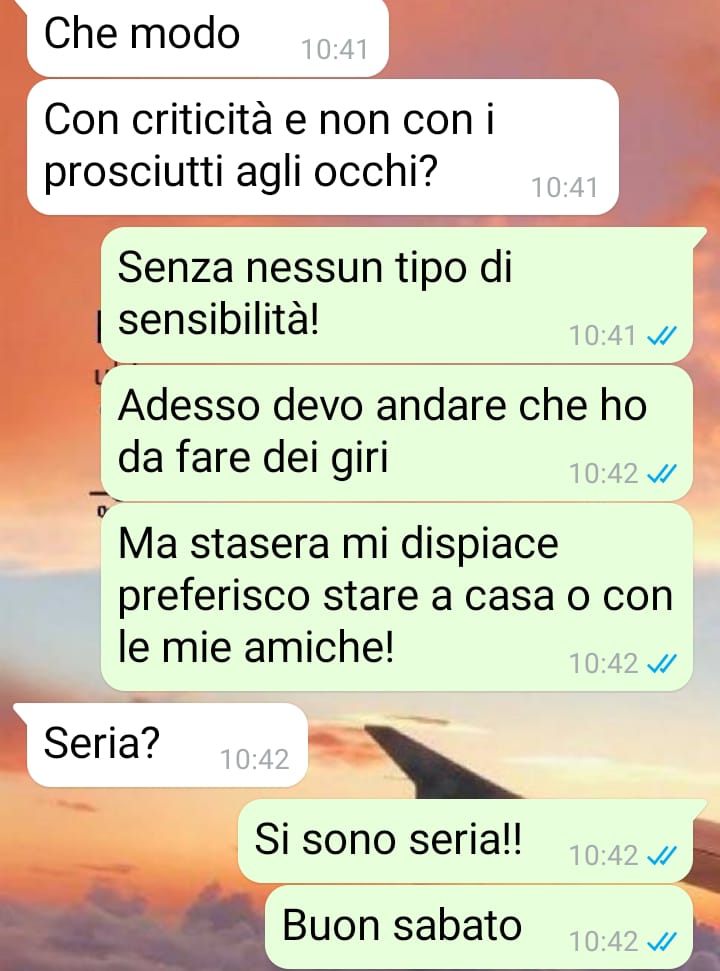Select the 'Buon sabato' message bubble
Viewport: 720px width, 971px height.
[x=479, y=927]
